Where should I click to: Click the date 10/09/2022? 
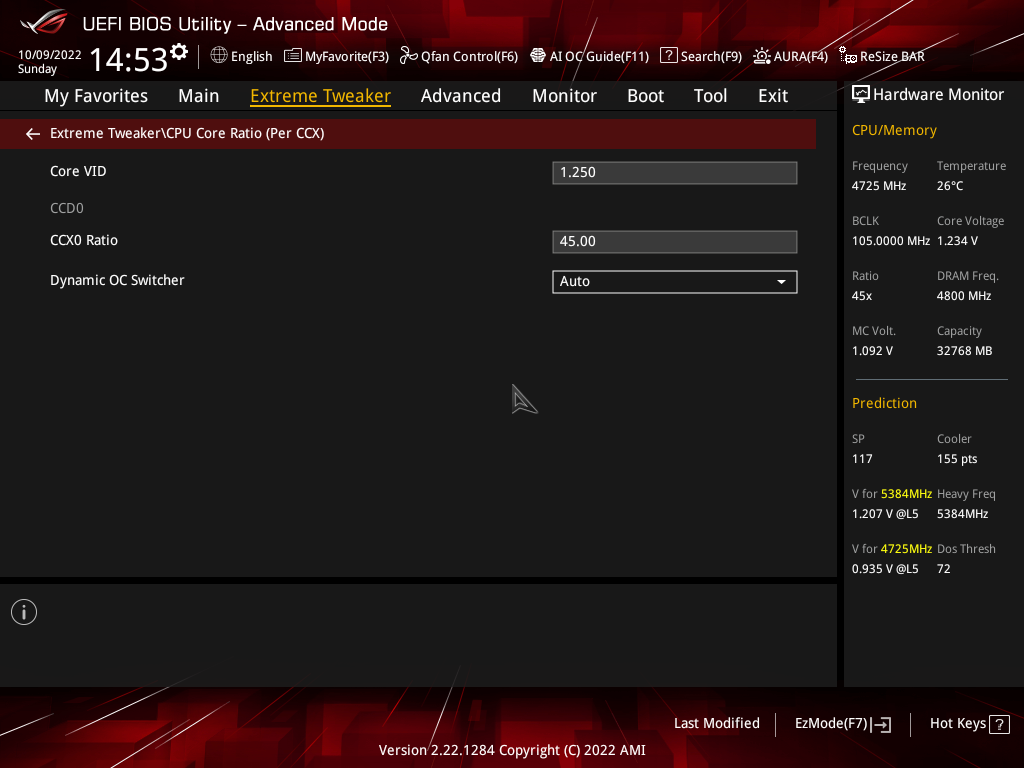[50, 55]
